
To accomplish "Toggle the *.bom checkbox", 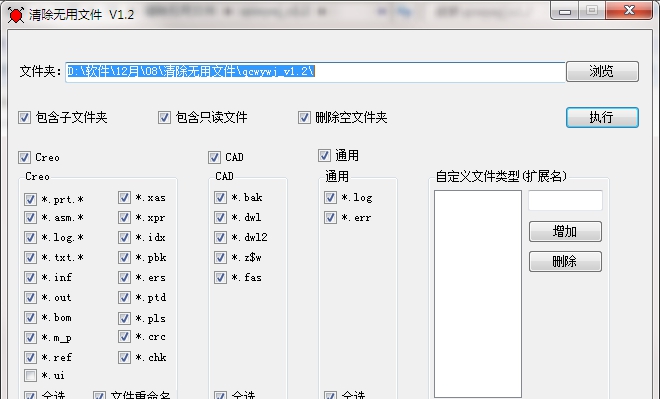I will click(30, 317).
